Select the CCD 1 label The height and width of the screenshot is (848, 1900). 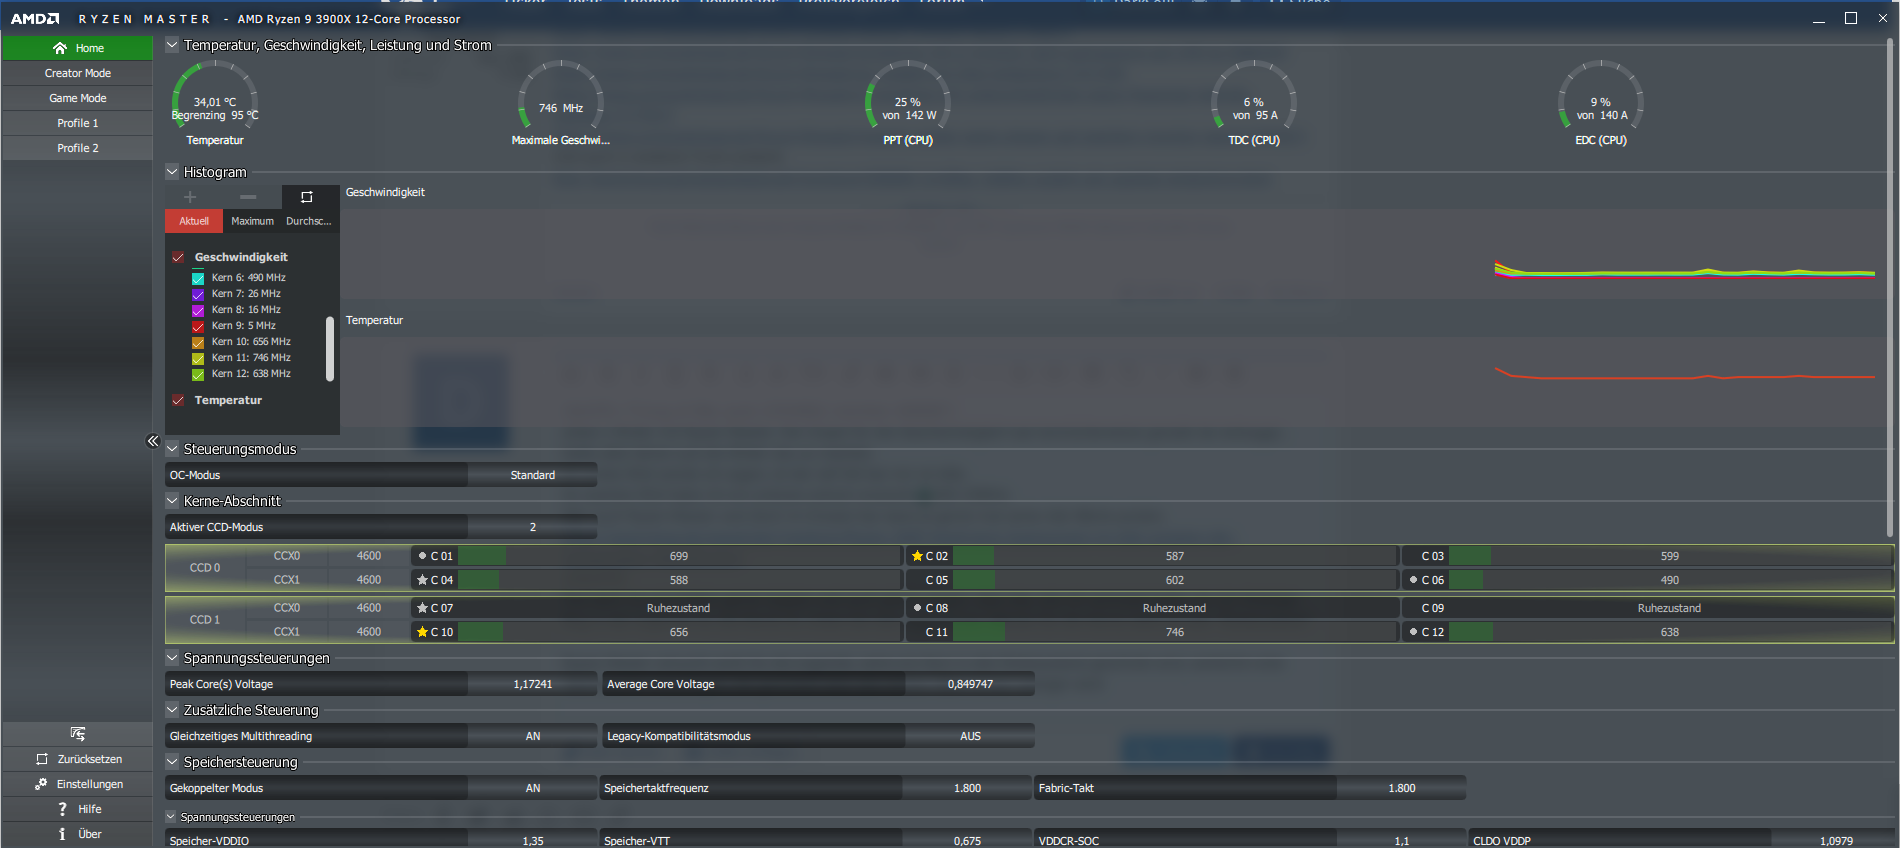205,620
